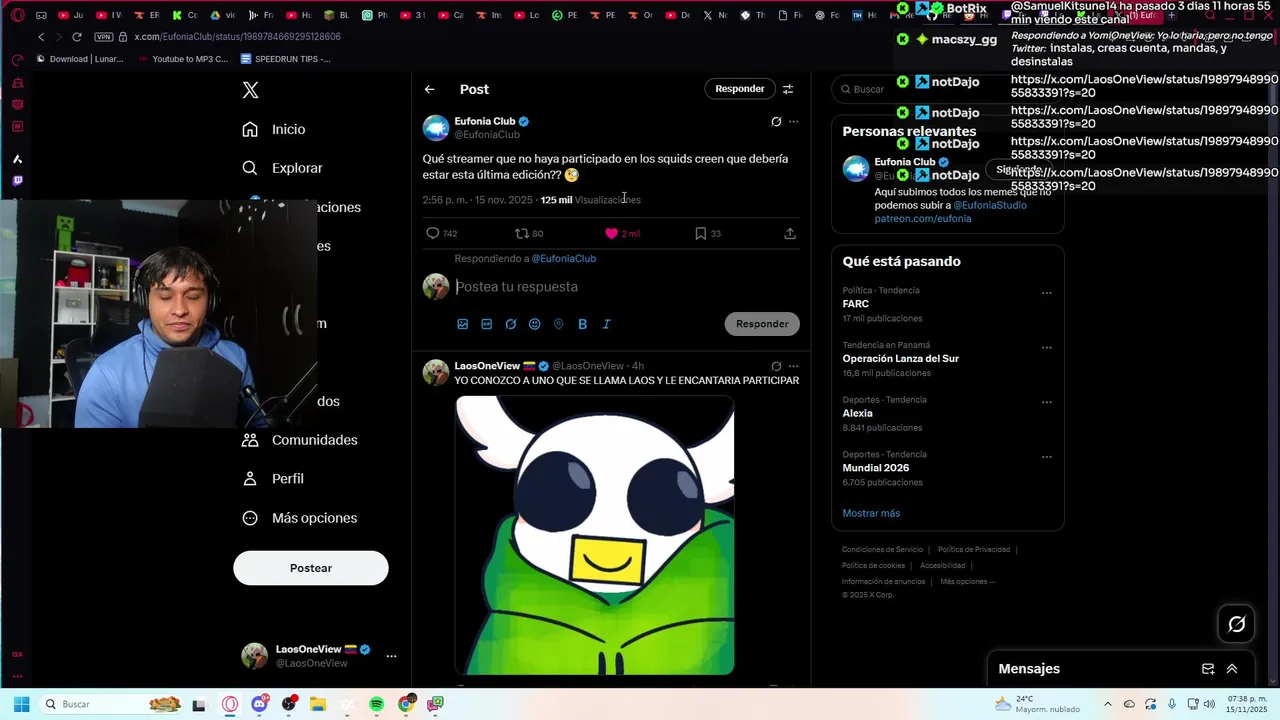Viewport: 1280px width, 720px height.
Task: Click the Postear button
Action: click(311, 568)
